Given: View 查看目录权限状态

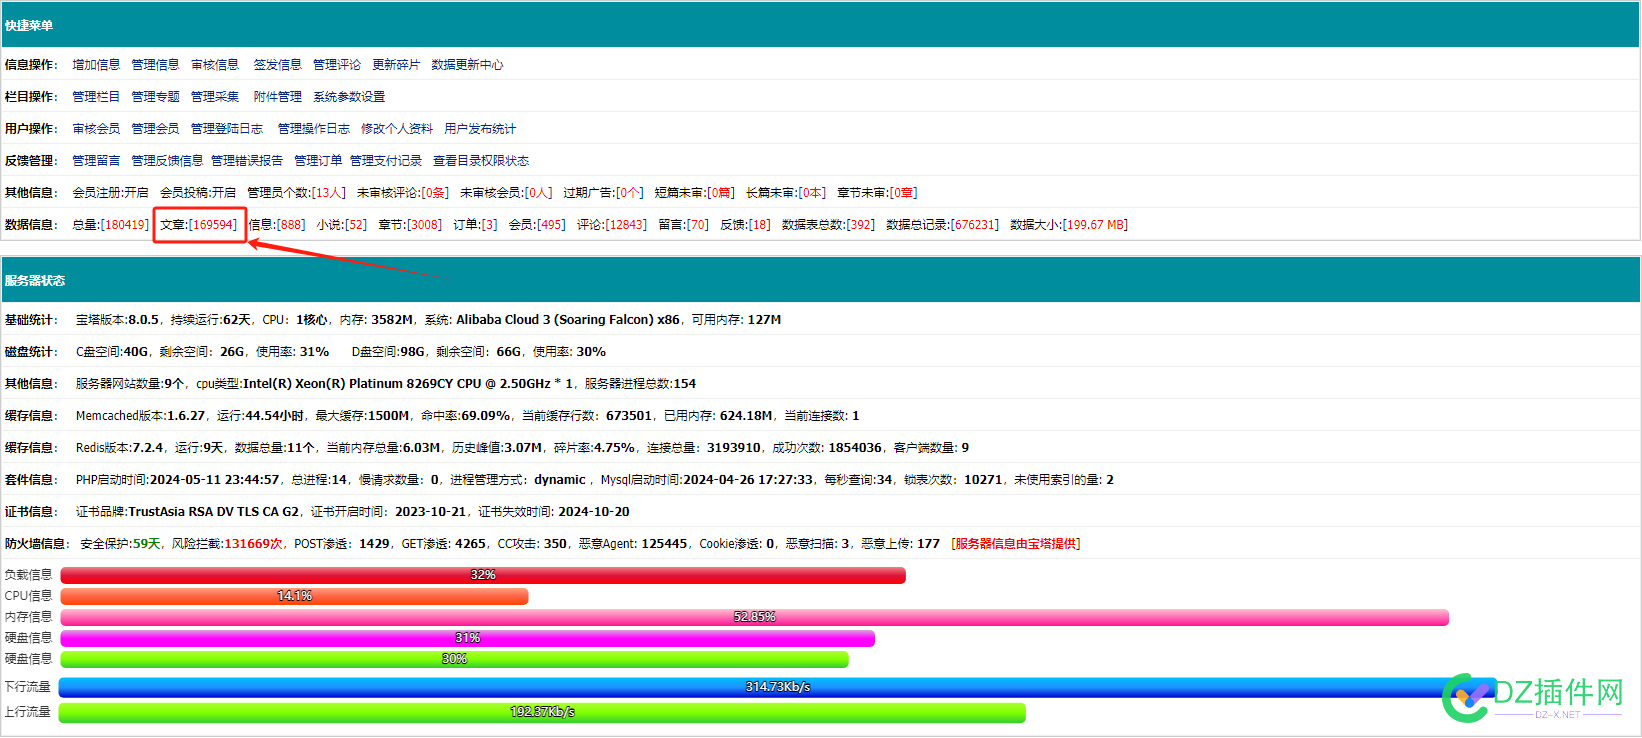Looking at the screenshot, I should pos(481,161).
